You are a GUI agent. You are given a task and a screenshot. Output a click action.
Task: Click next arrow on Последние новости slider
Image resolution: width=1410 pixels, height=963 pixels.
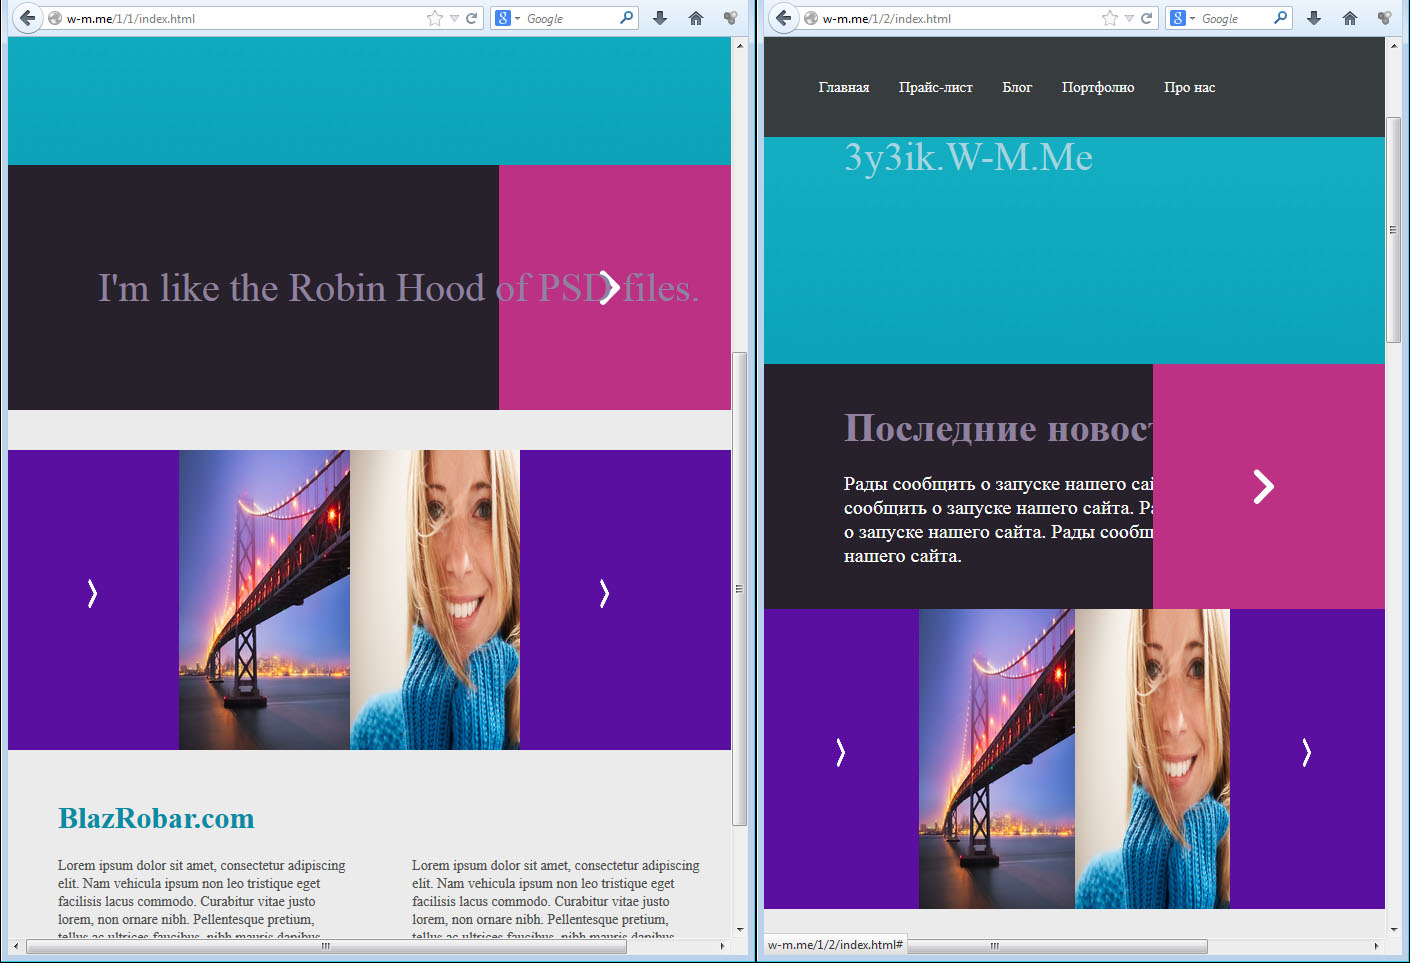pyautogui.click(x=1263, y=487)
